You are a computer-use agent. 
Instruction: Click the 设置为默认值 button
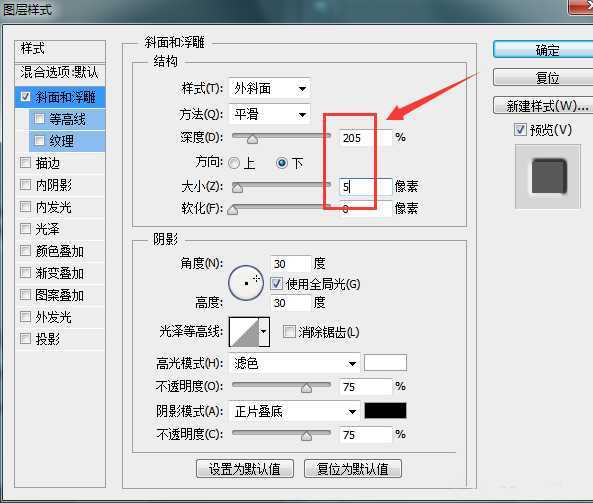pyautogui.click(x=245, y=469)
